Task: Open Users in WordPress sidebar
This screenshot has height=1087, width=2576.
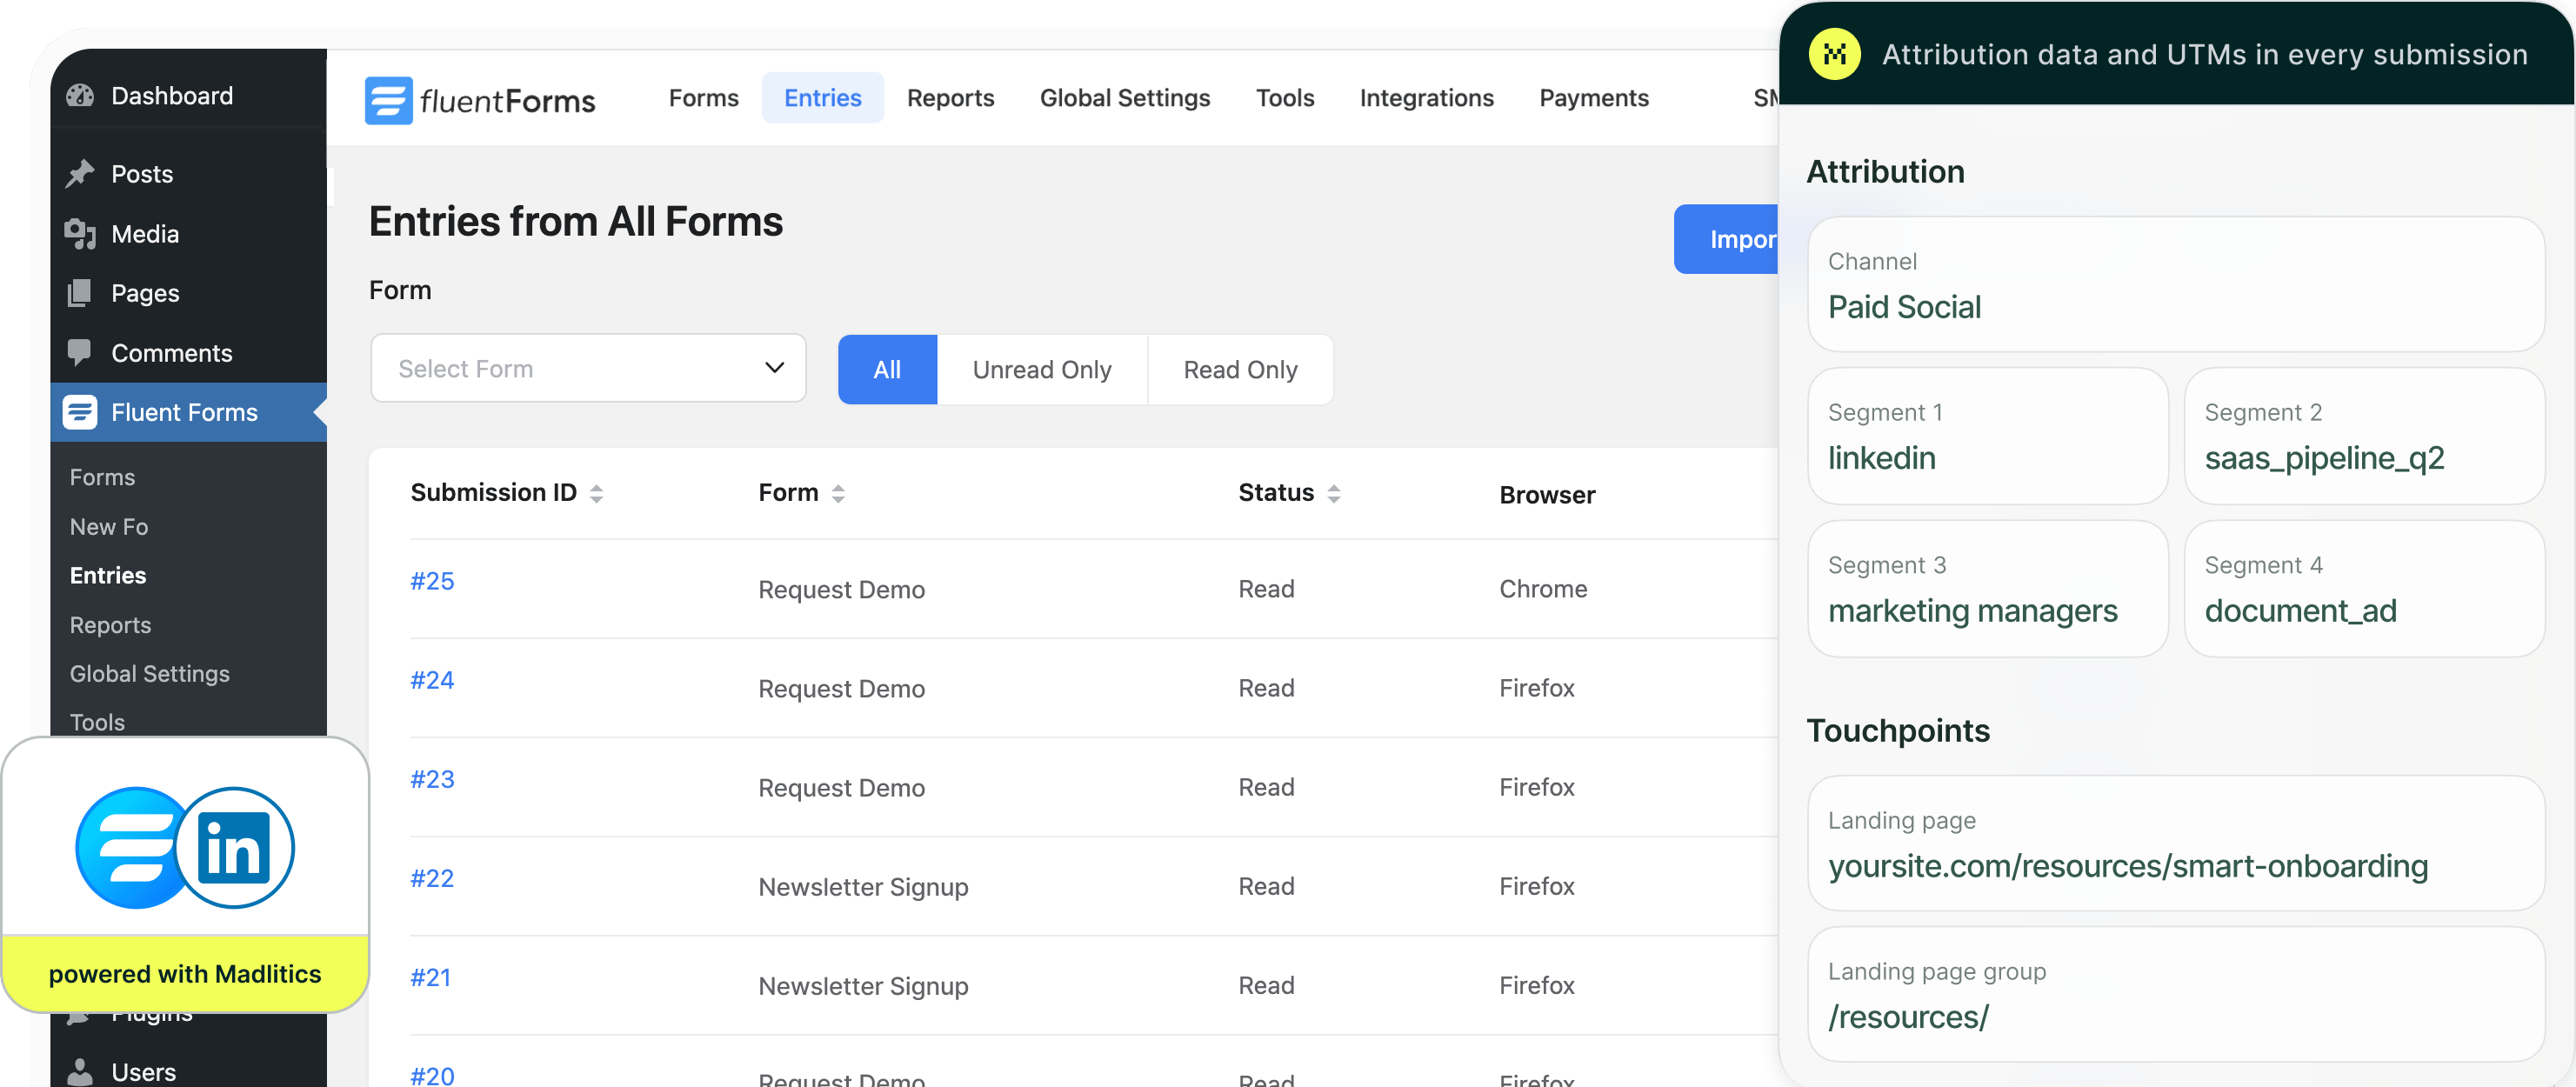Action: [188, 1071]
